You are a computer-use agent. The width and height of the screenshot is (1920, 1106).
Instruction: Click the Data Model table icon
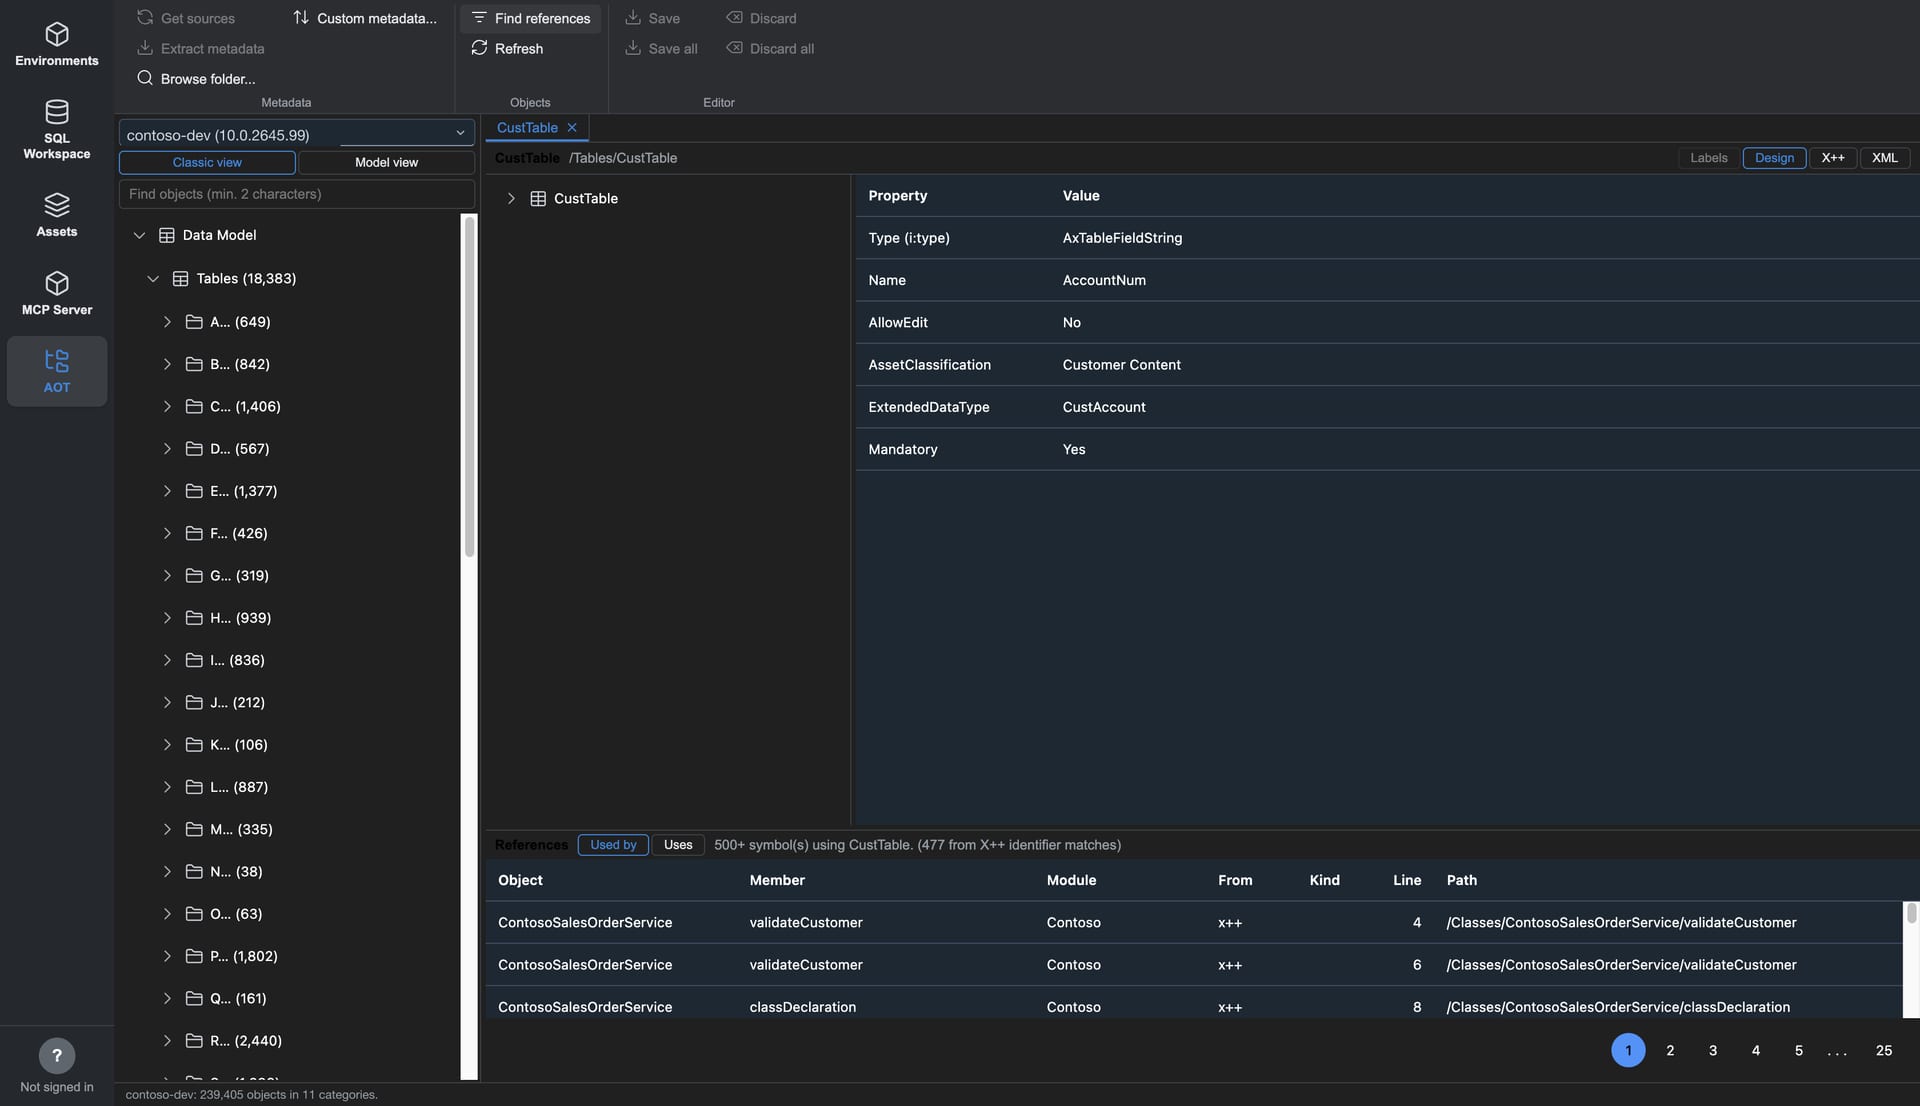coord(167,235)
